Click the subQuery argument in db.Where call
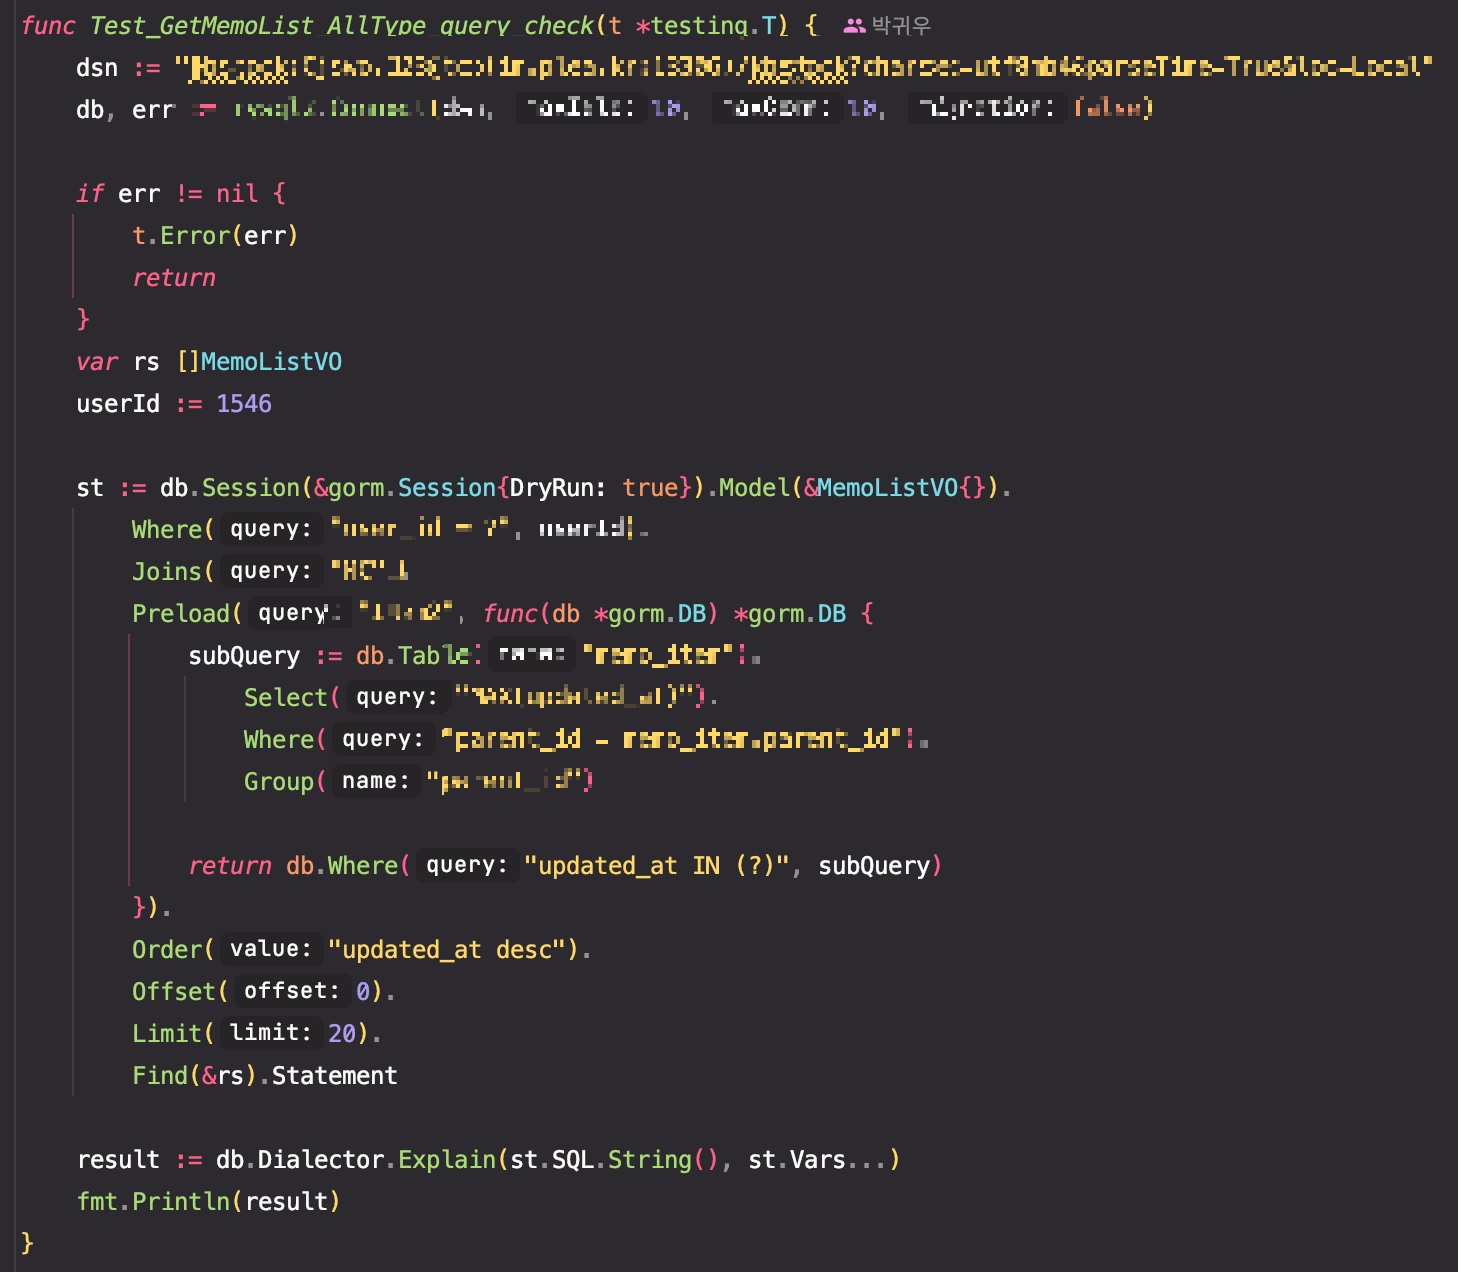Viewport: 1458px width, 1272px height. (874, 866)
